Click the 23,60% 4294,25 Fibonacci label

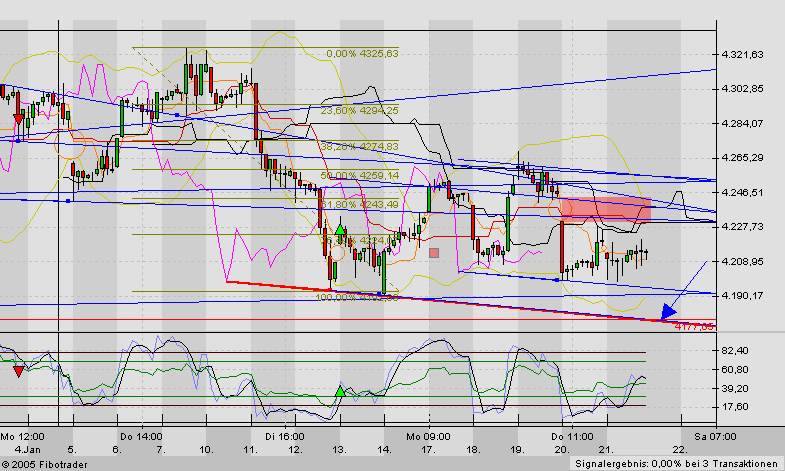tap(359, 111)
